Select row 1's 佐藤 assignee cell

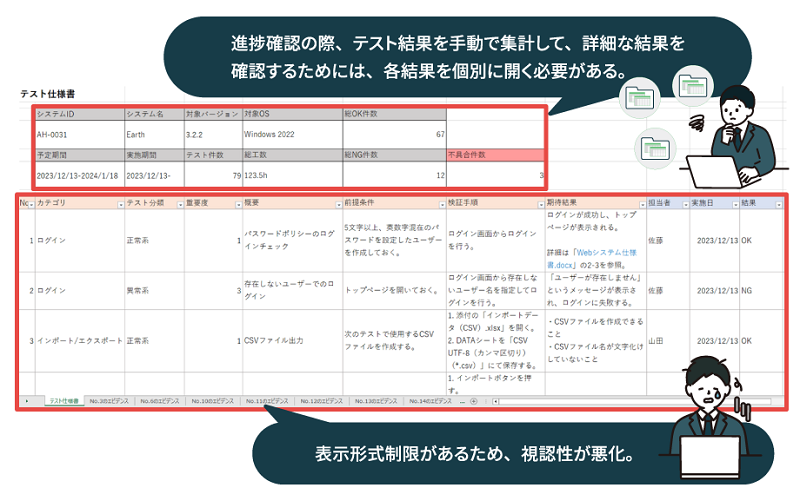click(668, 240)
